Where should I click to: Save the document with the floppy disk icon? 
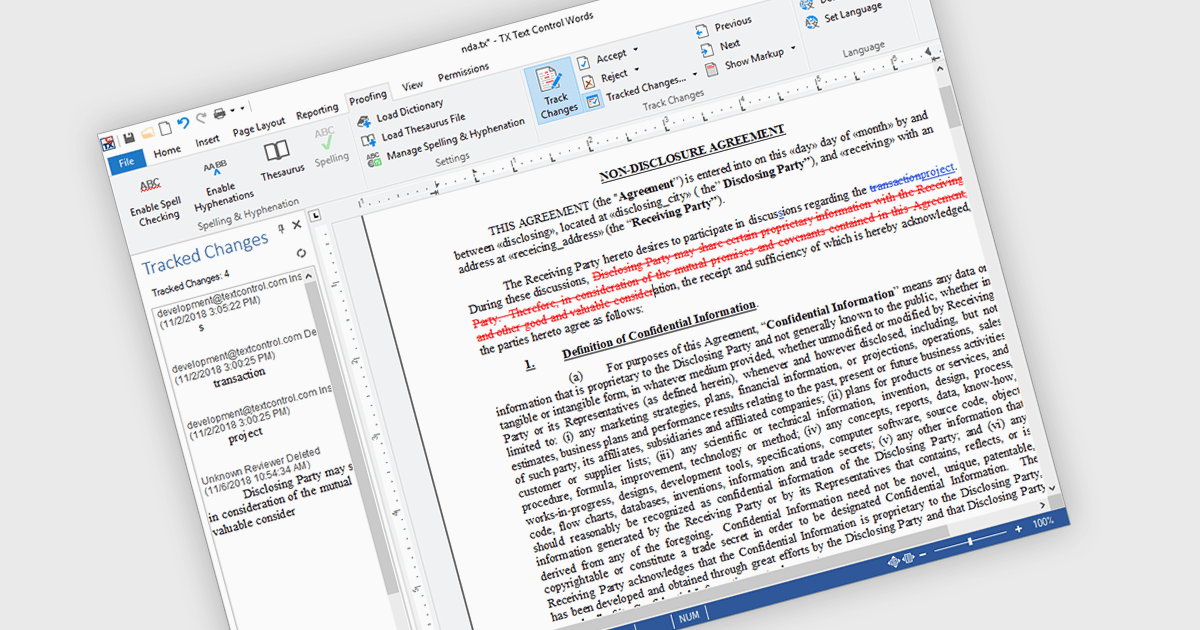click(128, 137)
